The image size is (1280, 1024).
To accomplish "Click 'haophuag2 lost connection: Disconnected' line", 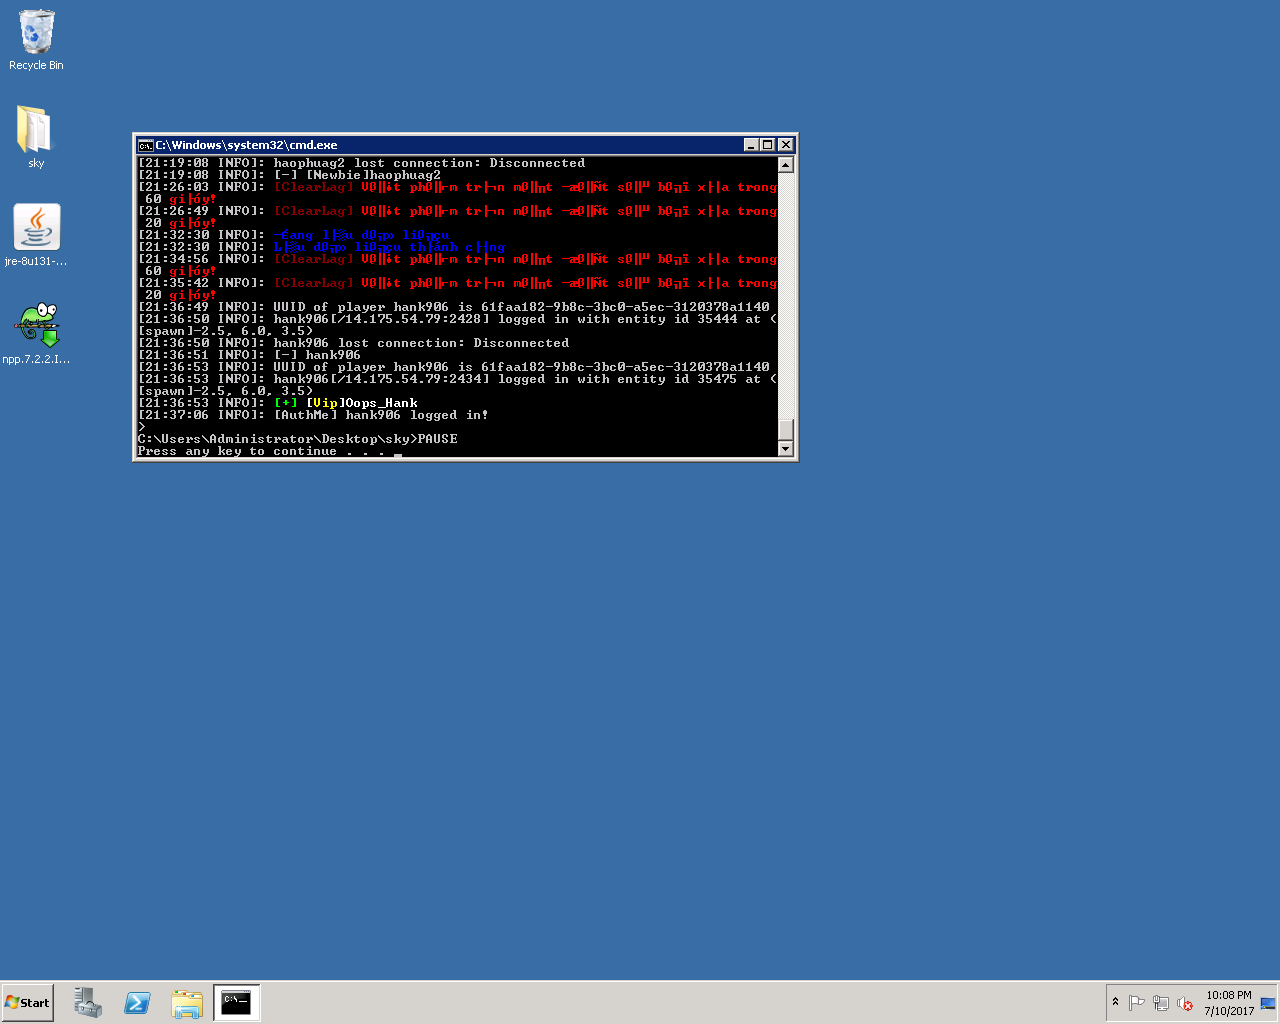I will click(x=362, y=163).
